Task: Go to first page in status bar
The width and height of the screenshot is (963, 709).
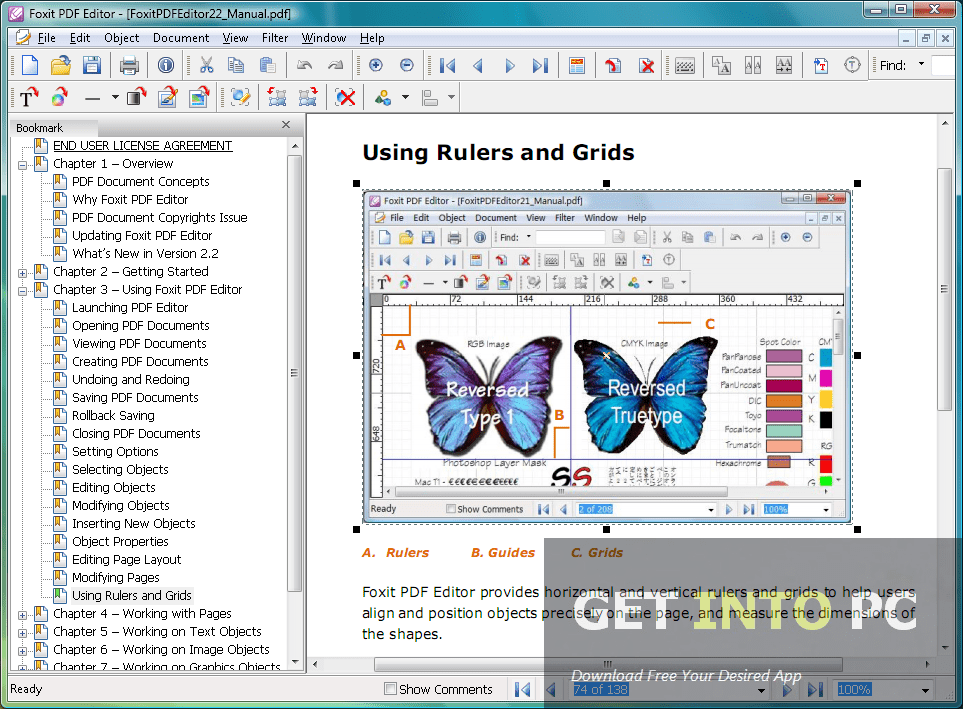Action: coord(523,689)
